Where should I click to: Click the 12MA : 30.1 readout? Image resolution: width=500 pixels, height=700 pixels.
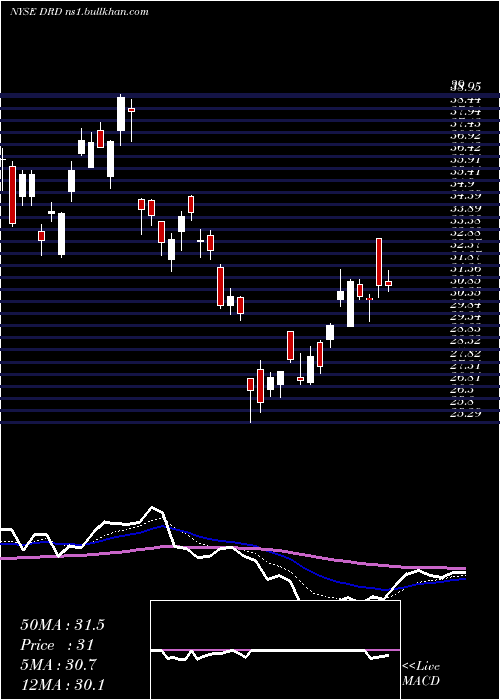click(x=62, y=685)
